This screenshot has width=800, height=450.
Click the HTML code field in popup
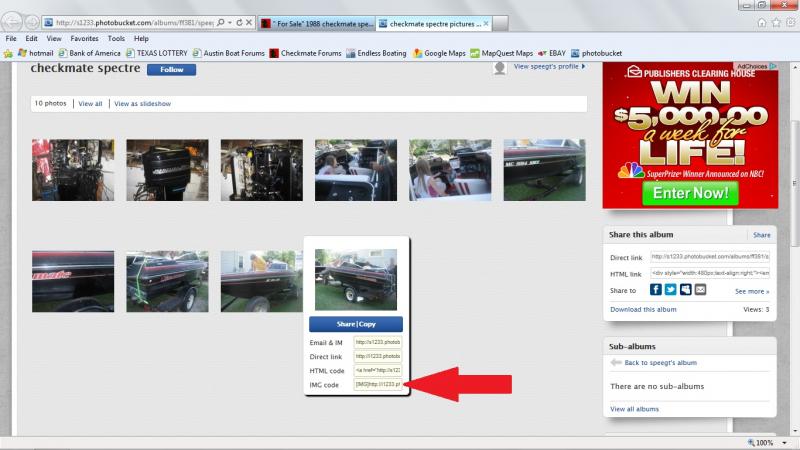(x=378, y=370)
